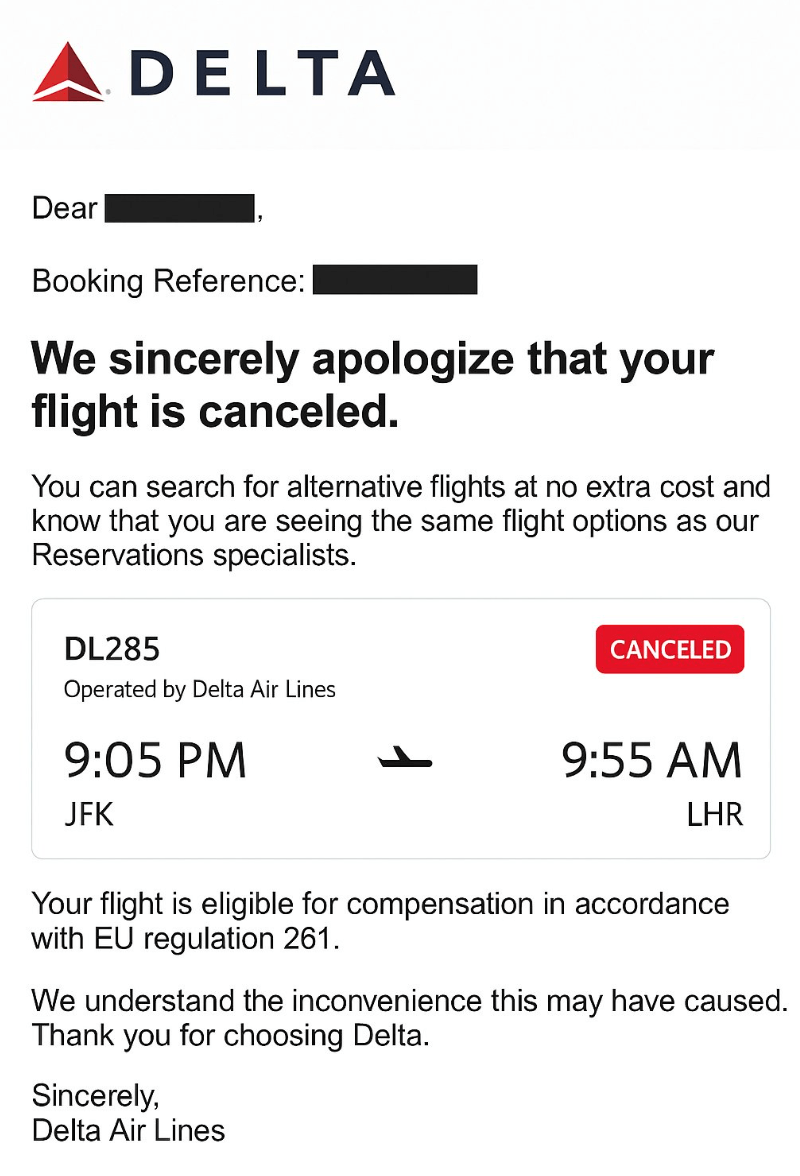The image size is (800, 1176).
Task: Click the "Sincerely," closing line
Action: (x=95, y=1095)
